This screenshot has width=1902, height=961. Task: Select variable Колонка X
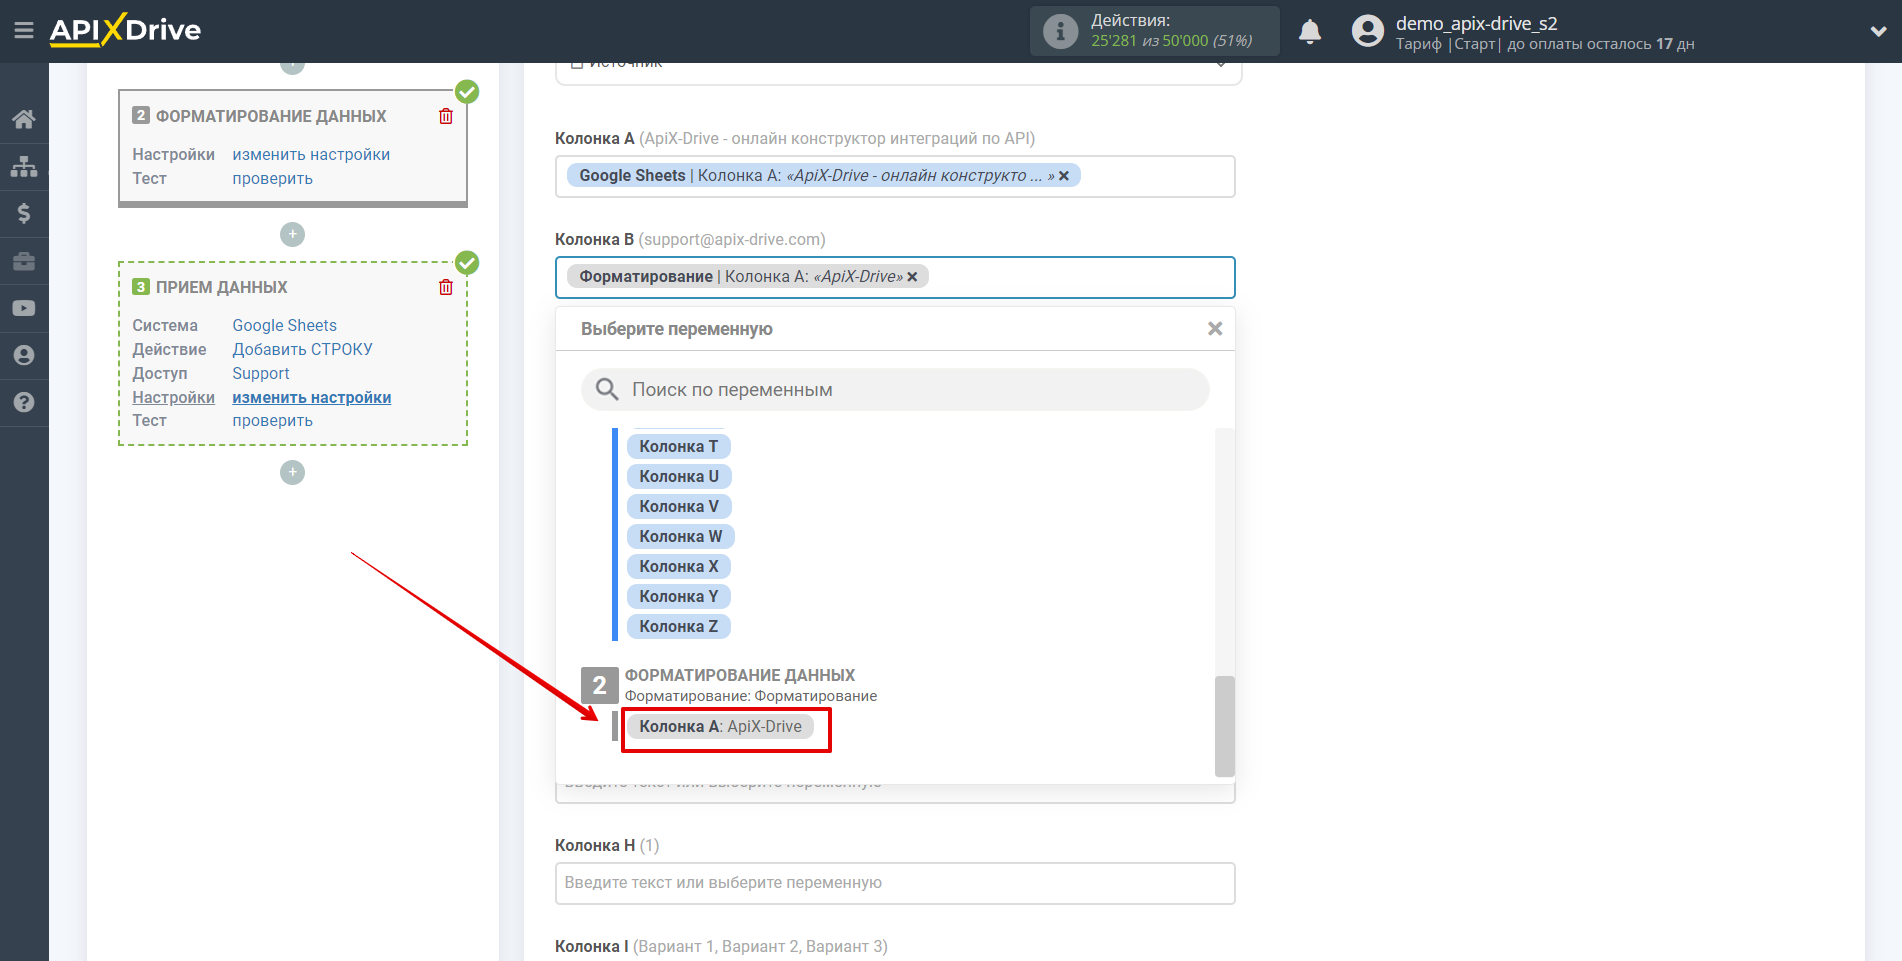click(x=679, y=566)
